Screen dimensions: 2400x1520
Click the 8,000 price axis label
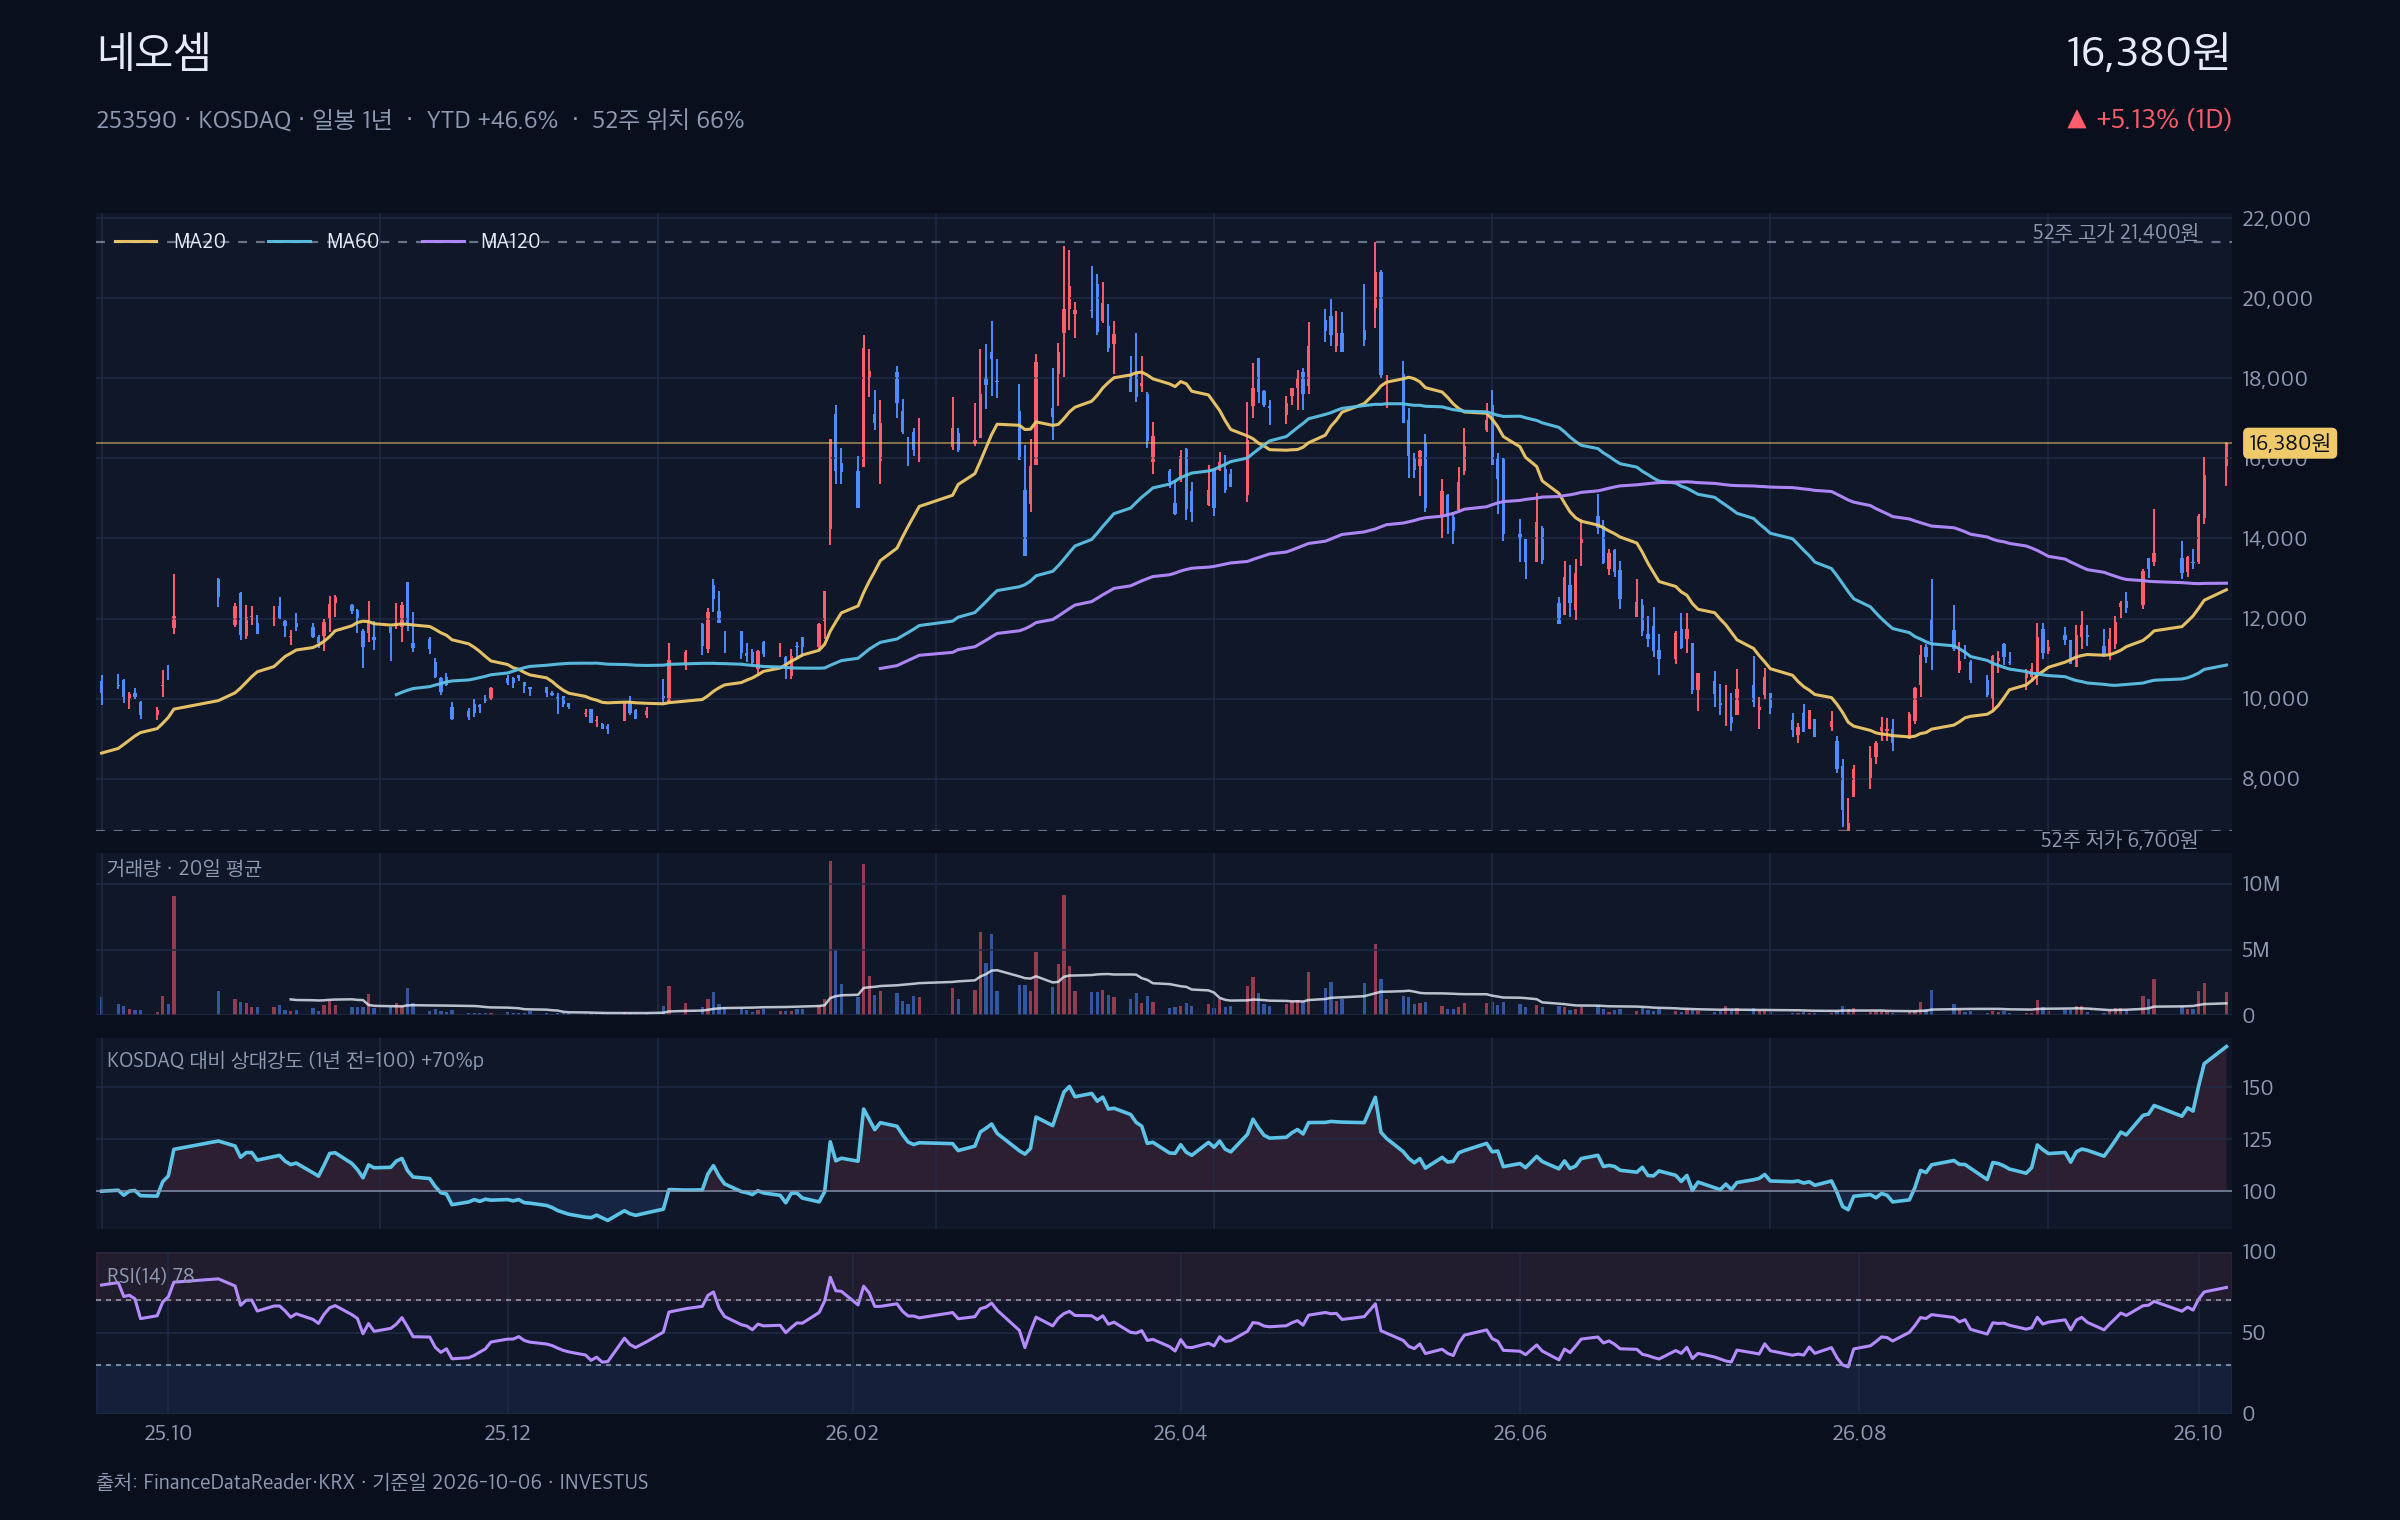pos(2271,779)
